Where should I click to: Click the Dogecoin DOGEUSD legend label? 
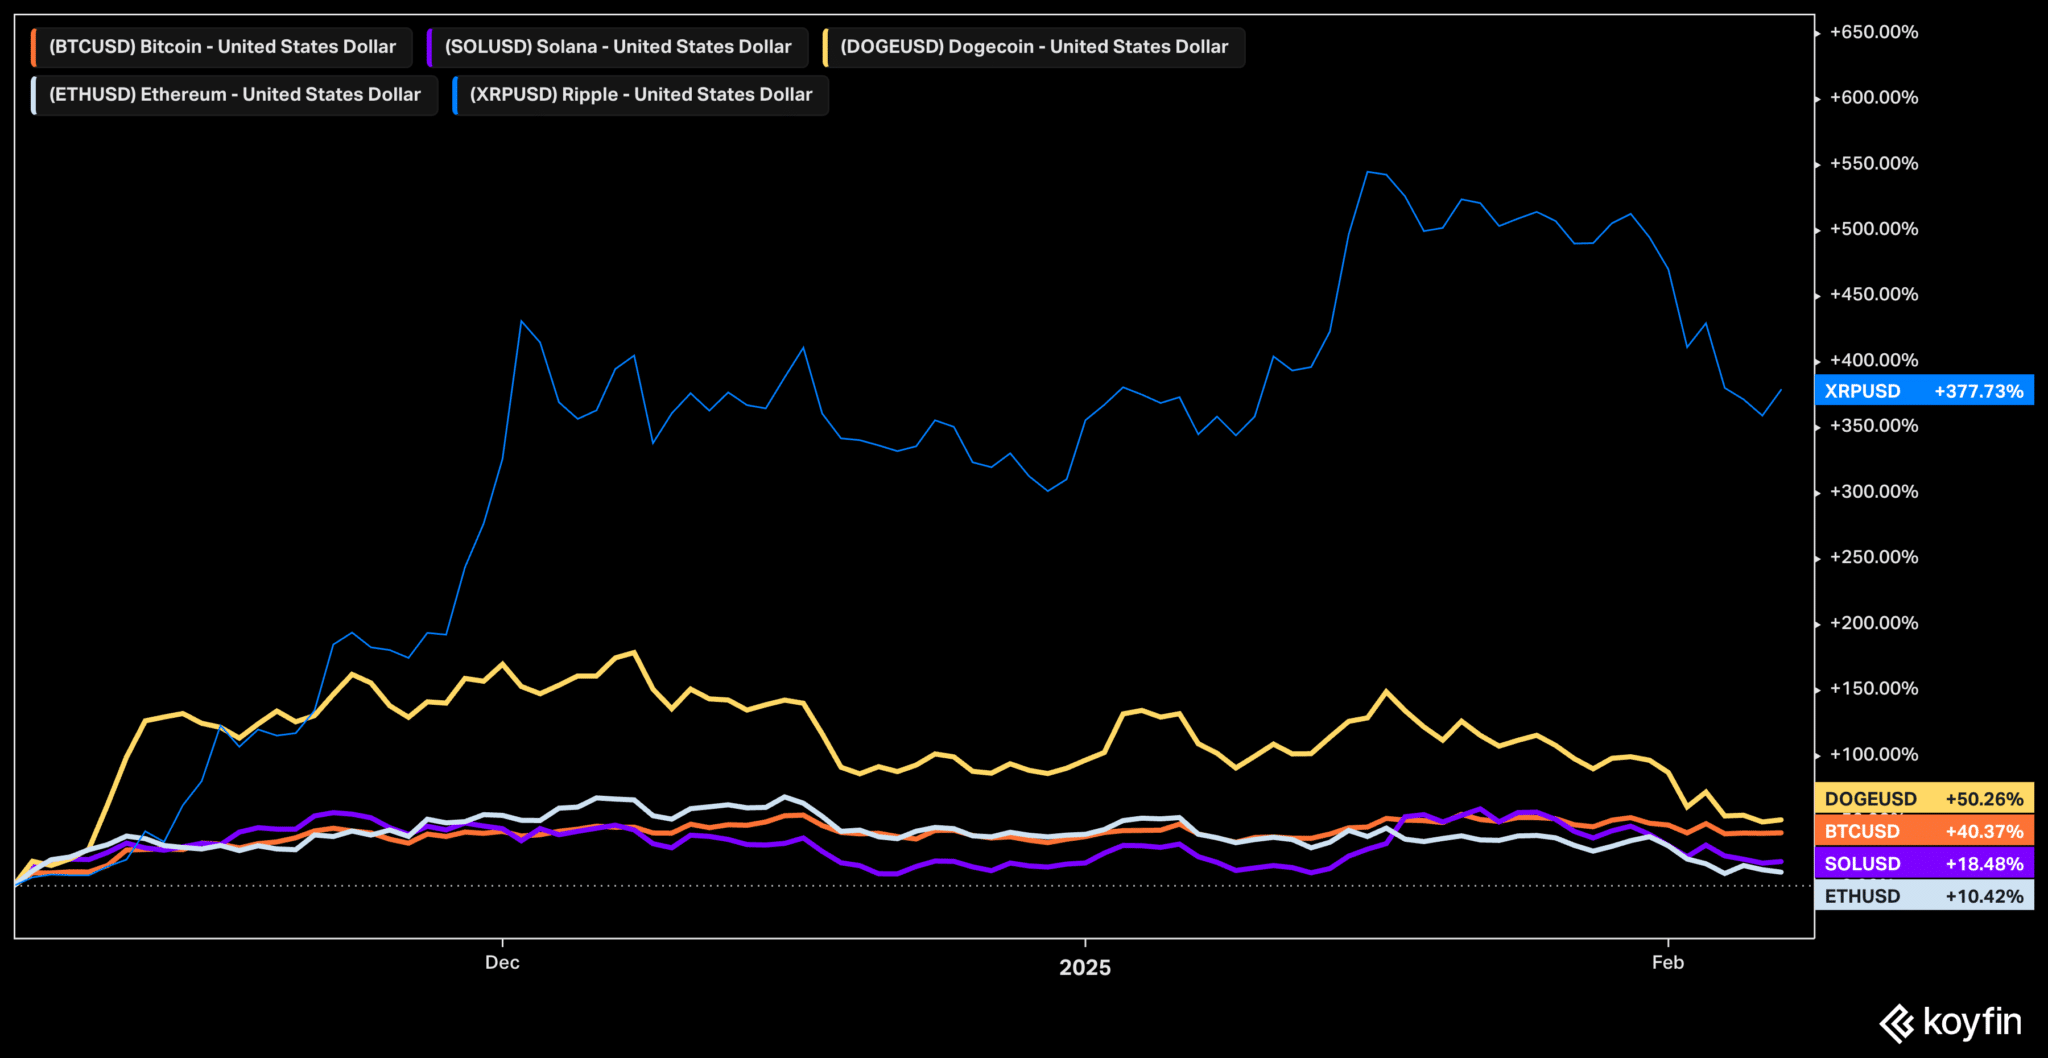[1033, 47]
